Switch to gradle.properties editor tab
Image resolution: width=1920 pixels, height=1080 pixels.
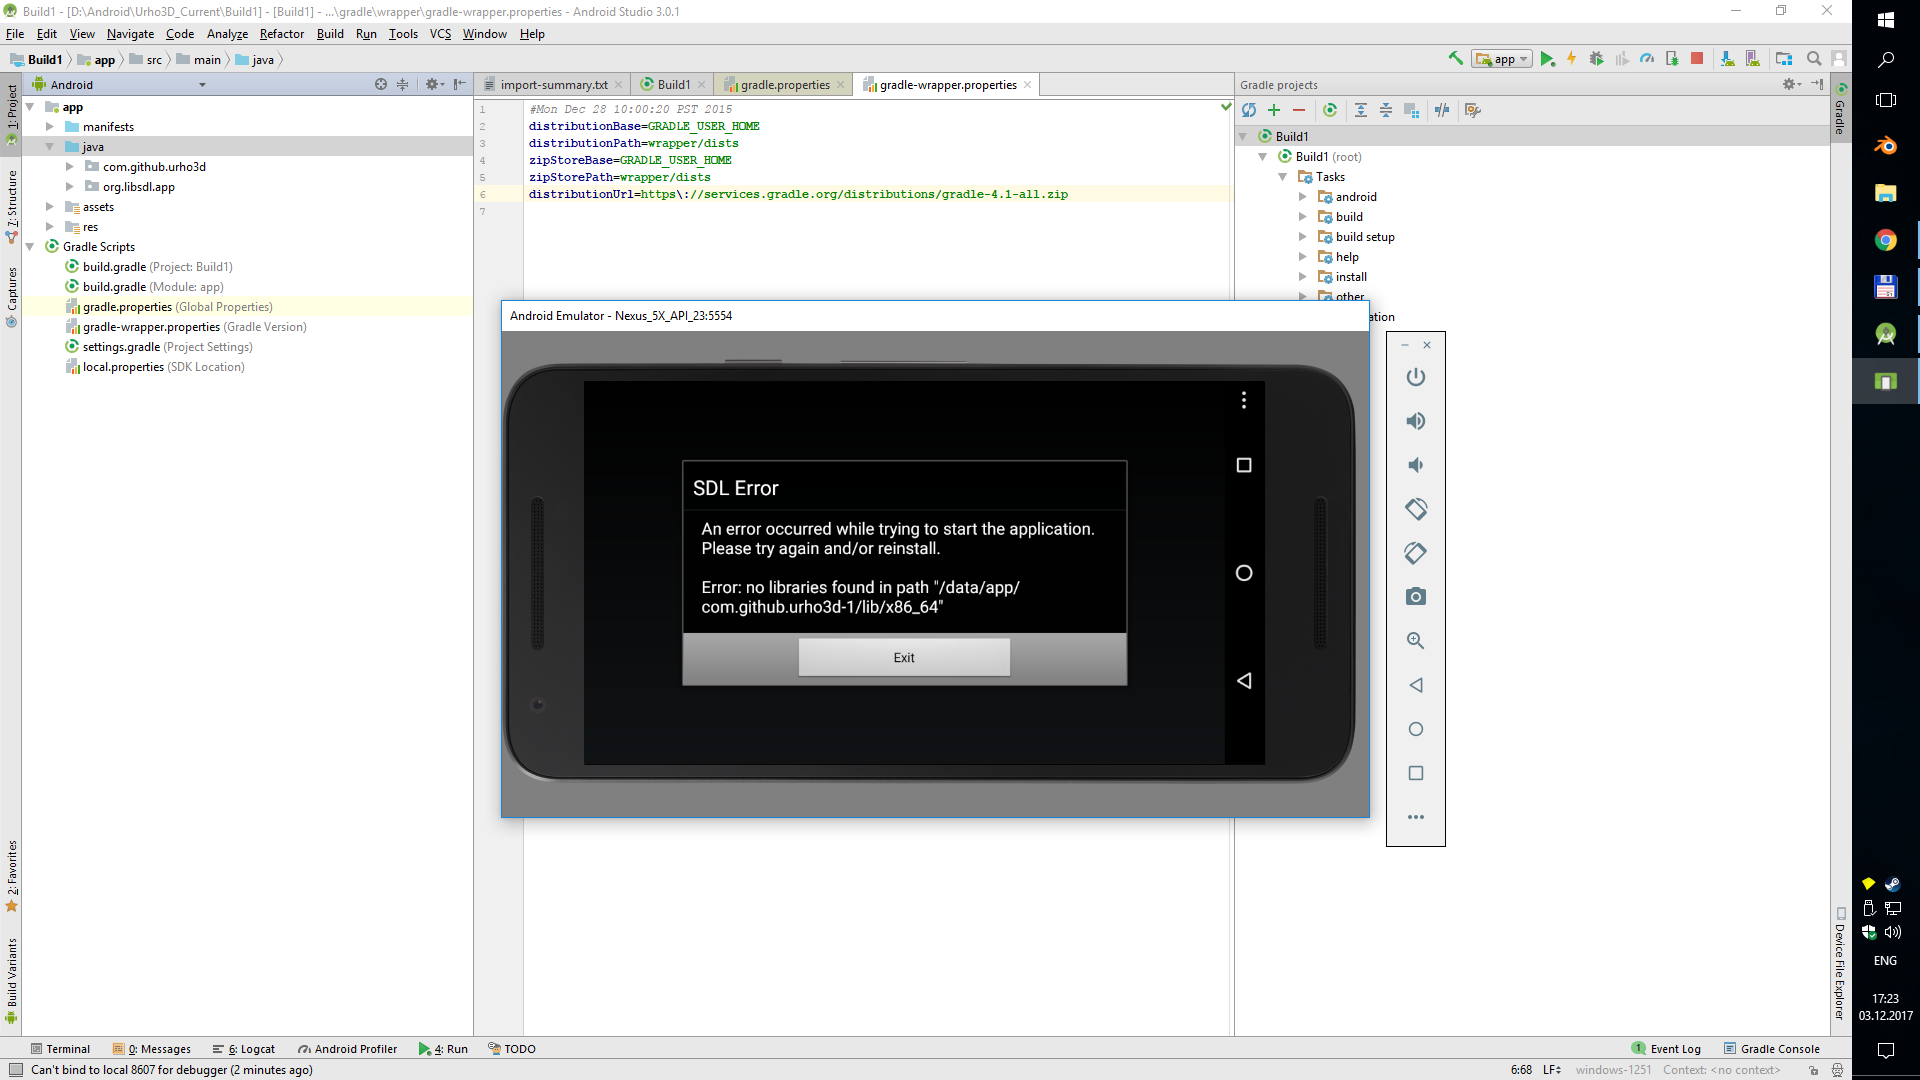pyautogui.click(x=784, y=85)
